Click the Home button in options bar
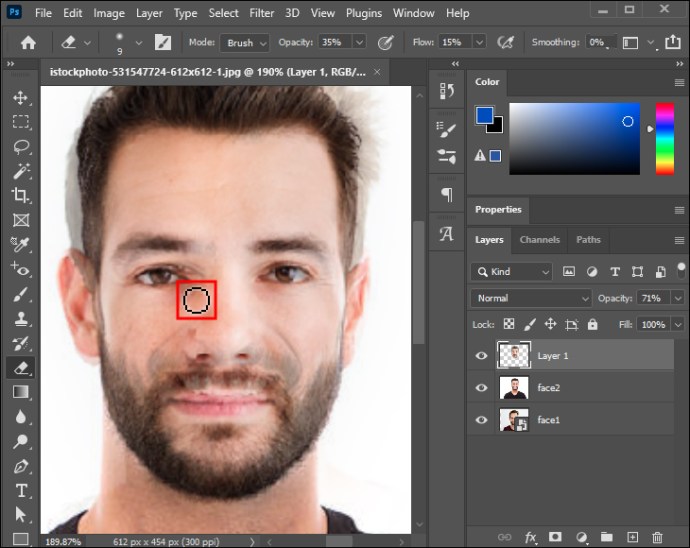The width and height of the screenshot is (690, 548). click(28, 43)
